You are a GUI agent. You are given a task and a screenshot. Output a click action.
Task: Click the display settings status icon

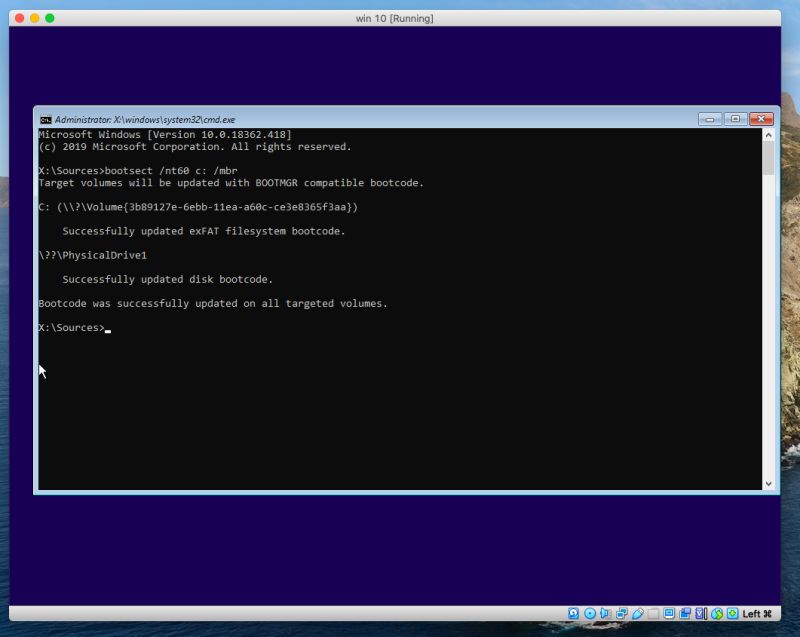point(667,612)
